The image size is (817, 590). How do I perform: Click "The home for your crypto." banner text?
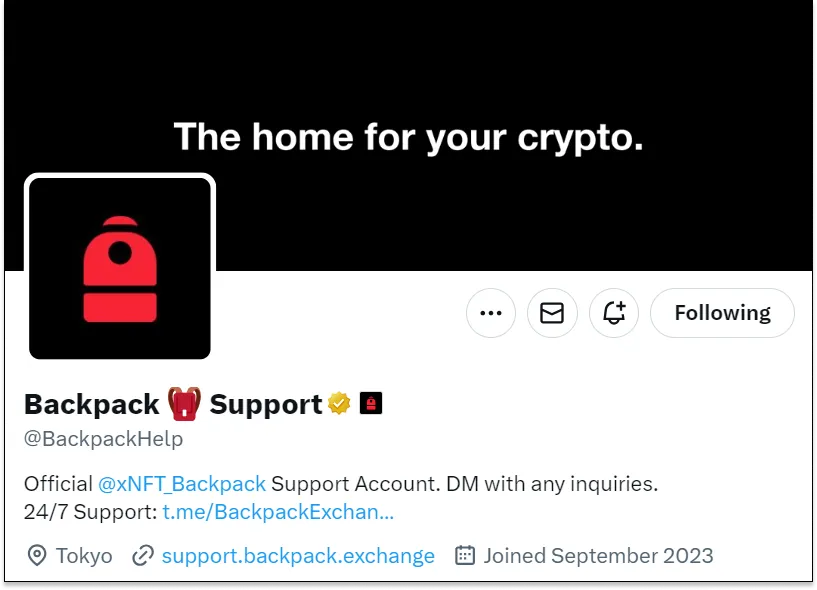pyautogui.click(x=408, y=137)
